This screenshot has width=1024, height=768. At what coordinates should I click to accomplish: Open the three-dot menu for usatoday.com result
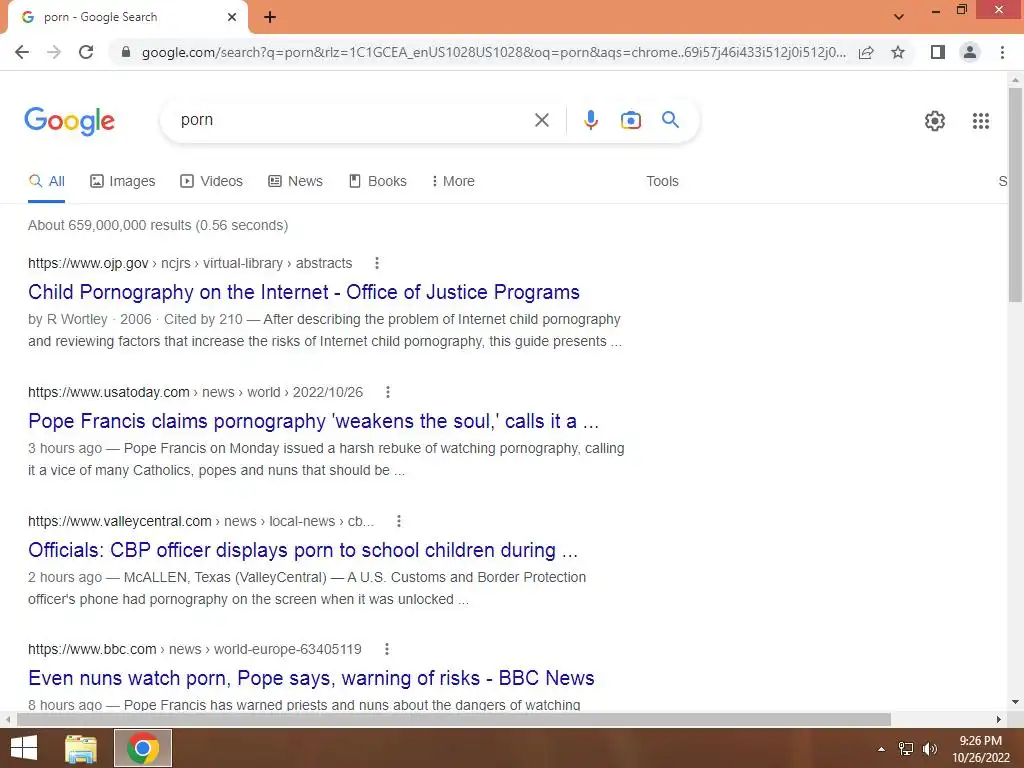click(388, 392)
